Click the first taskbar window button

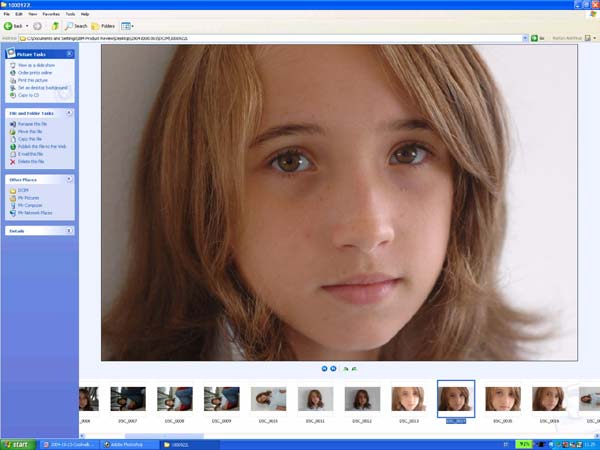coord(69,445)
